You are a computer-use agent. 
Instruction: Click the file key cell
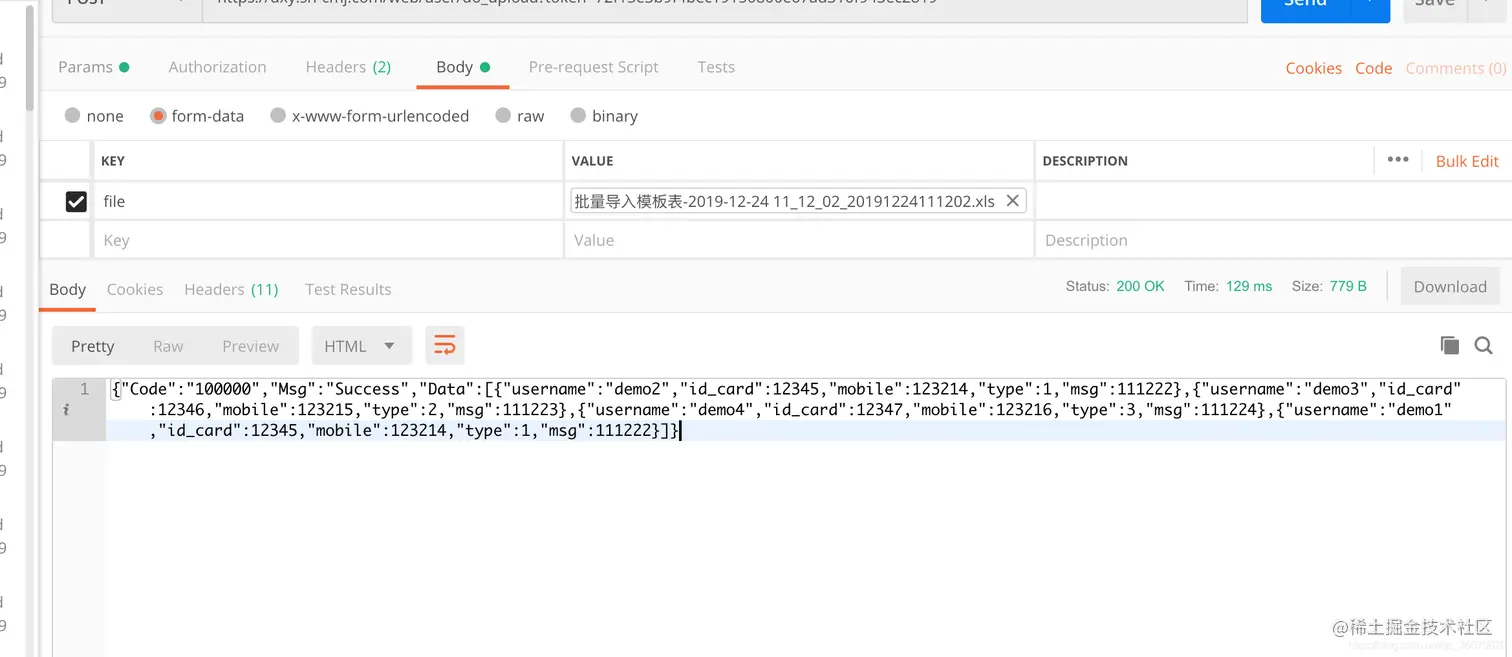329,201
